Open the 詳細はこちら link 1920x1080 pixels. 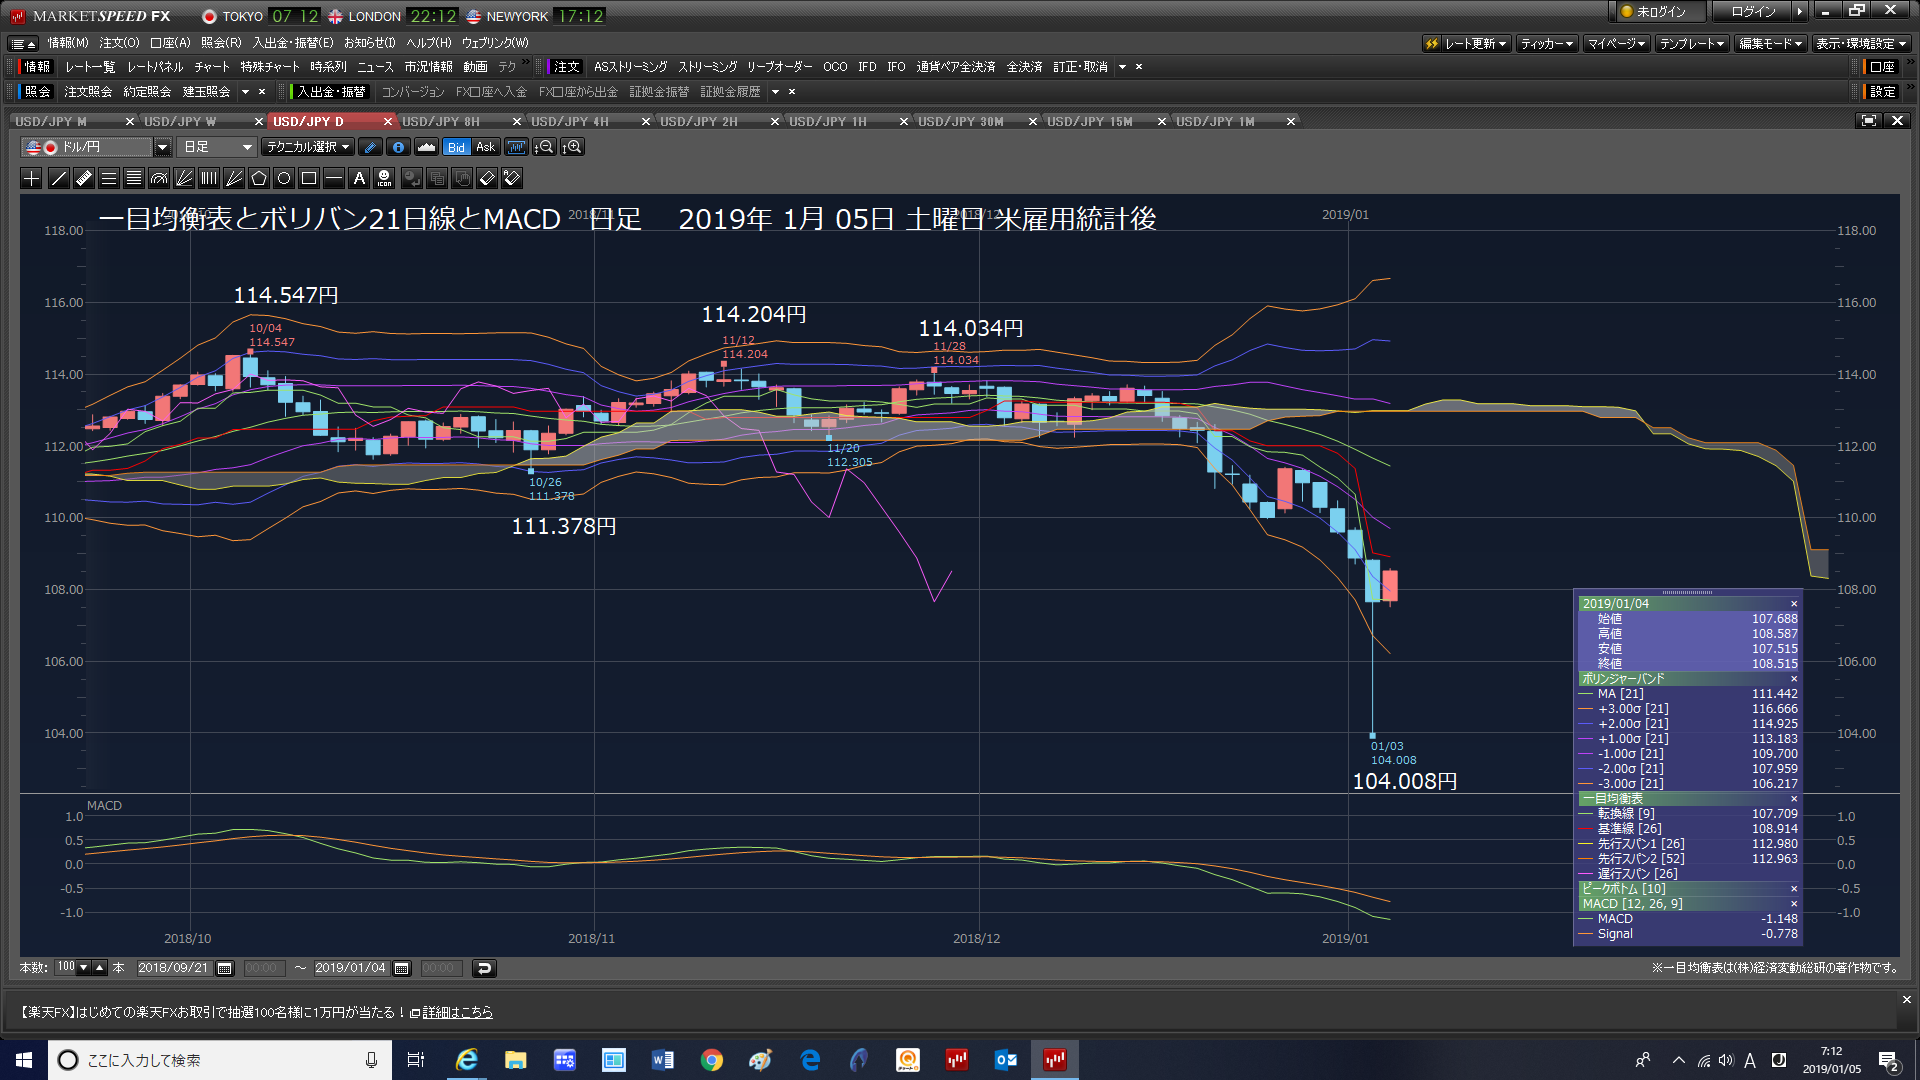[x=457, y=1013]
